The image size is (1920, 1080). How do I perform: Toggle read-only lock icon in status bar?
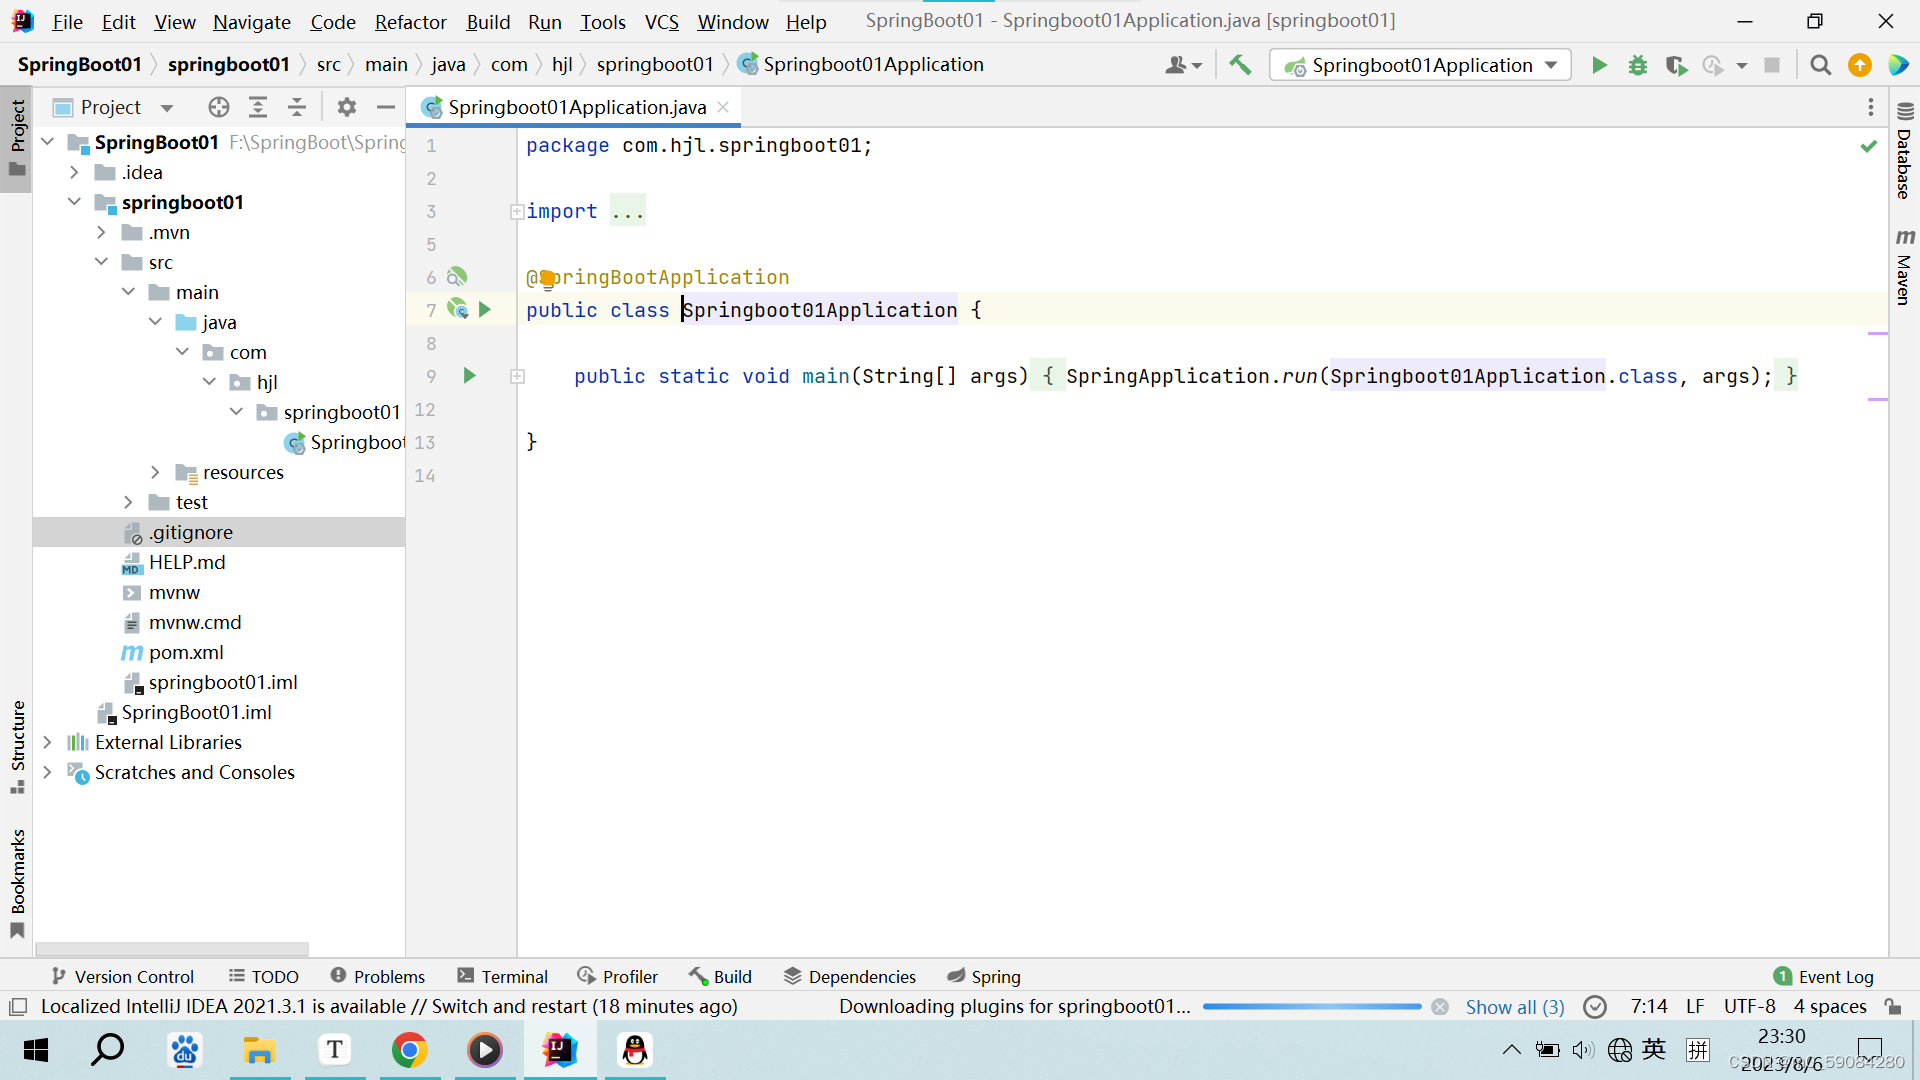[x=1893, y=1006]
